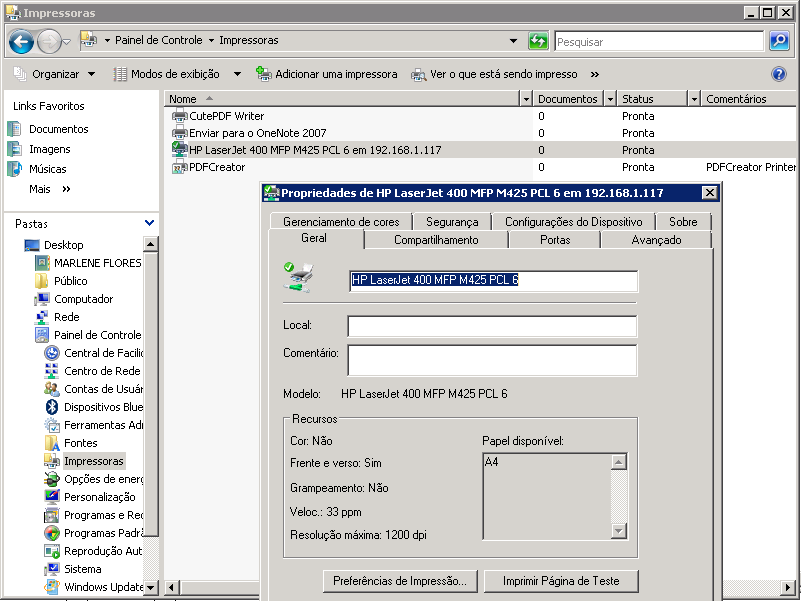Click the Programas Padrão icon
This screenshot has width=801, height=601.
tap(52, 533)
